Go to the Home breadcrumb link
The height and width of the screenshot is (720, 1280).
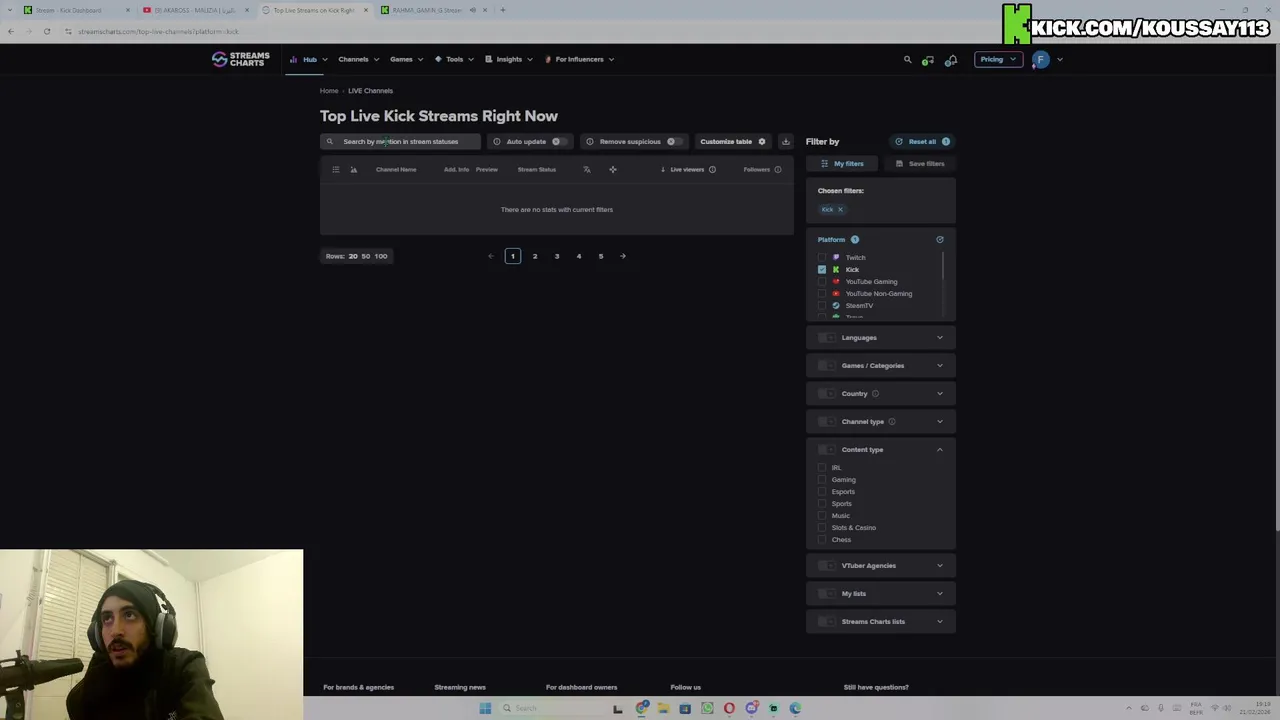click(x=329, y=91)
